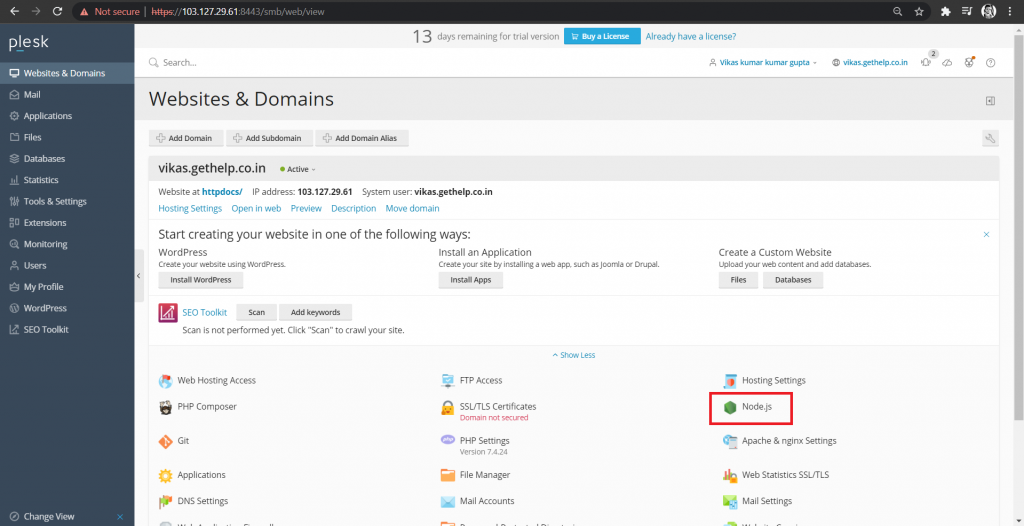
Task: Open DNS Settings icon
Action: [x=166, y=501]
